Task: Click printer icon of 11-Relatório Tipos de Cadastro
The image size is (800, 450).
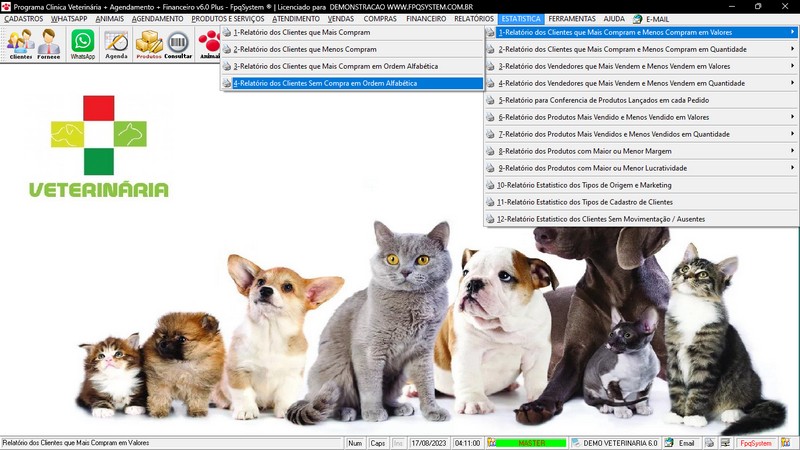Action: (490, 202)
